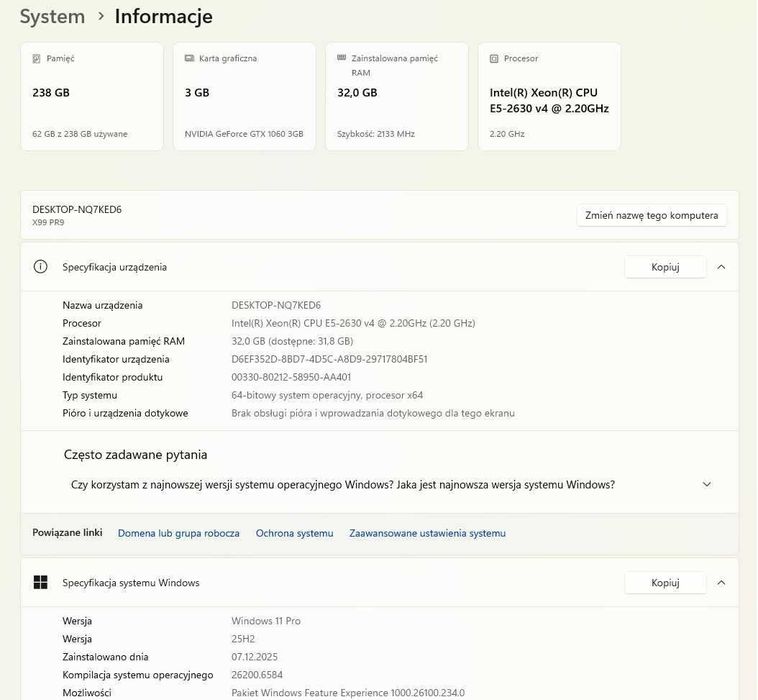
Task: Click the Identyfikator urządzenia label
Action: tap(116, 359)
